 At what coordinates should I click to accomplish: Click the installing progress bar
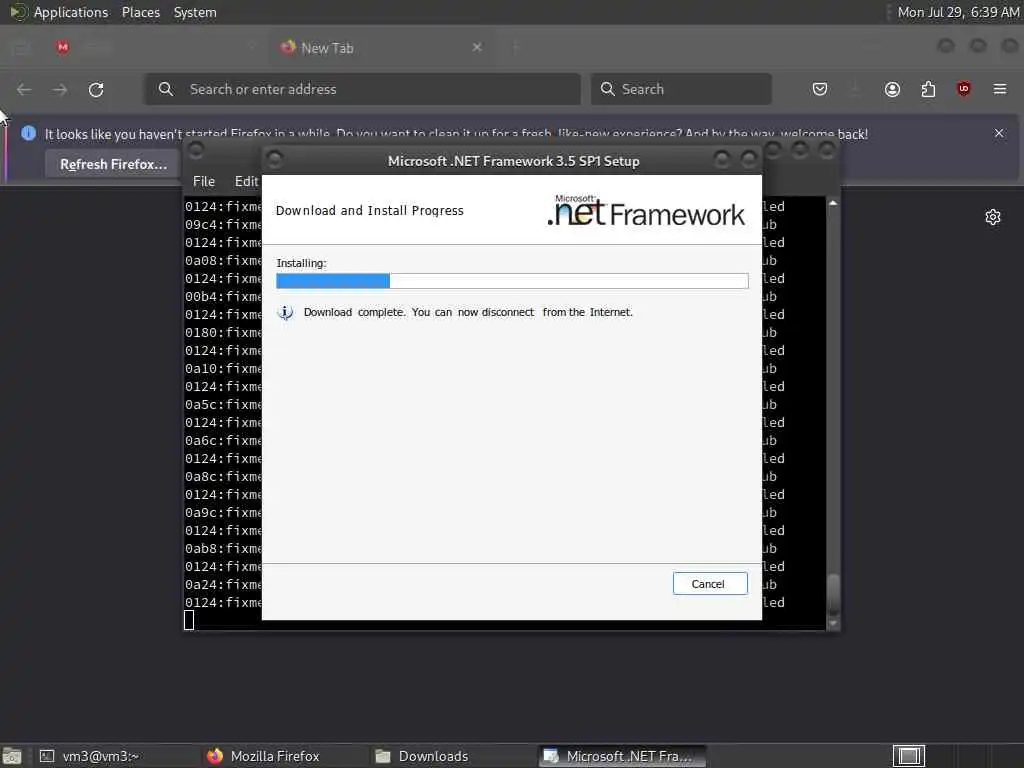tap(512, 281)
